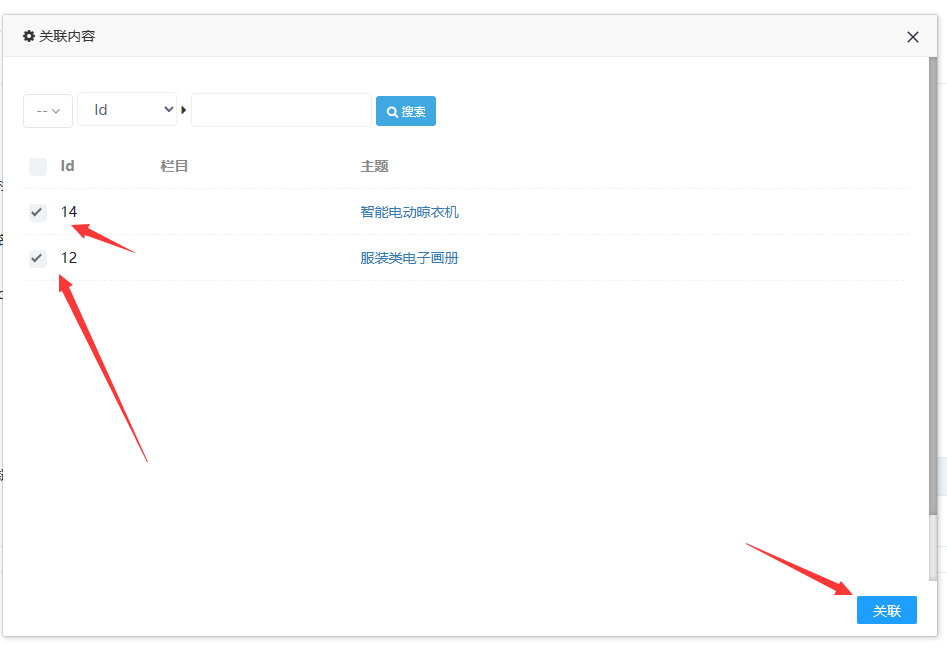Close the 关联内容 dialog
This screenshot has height=662, width=947.
[x=913, y=37]
